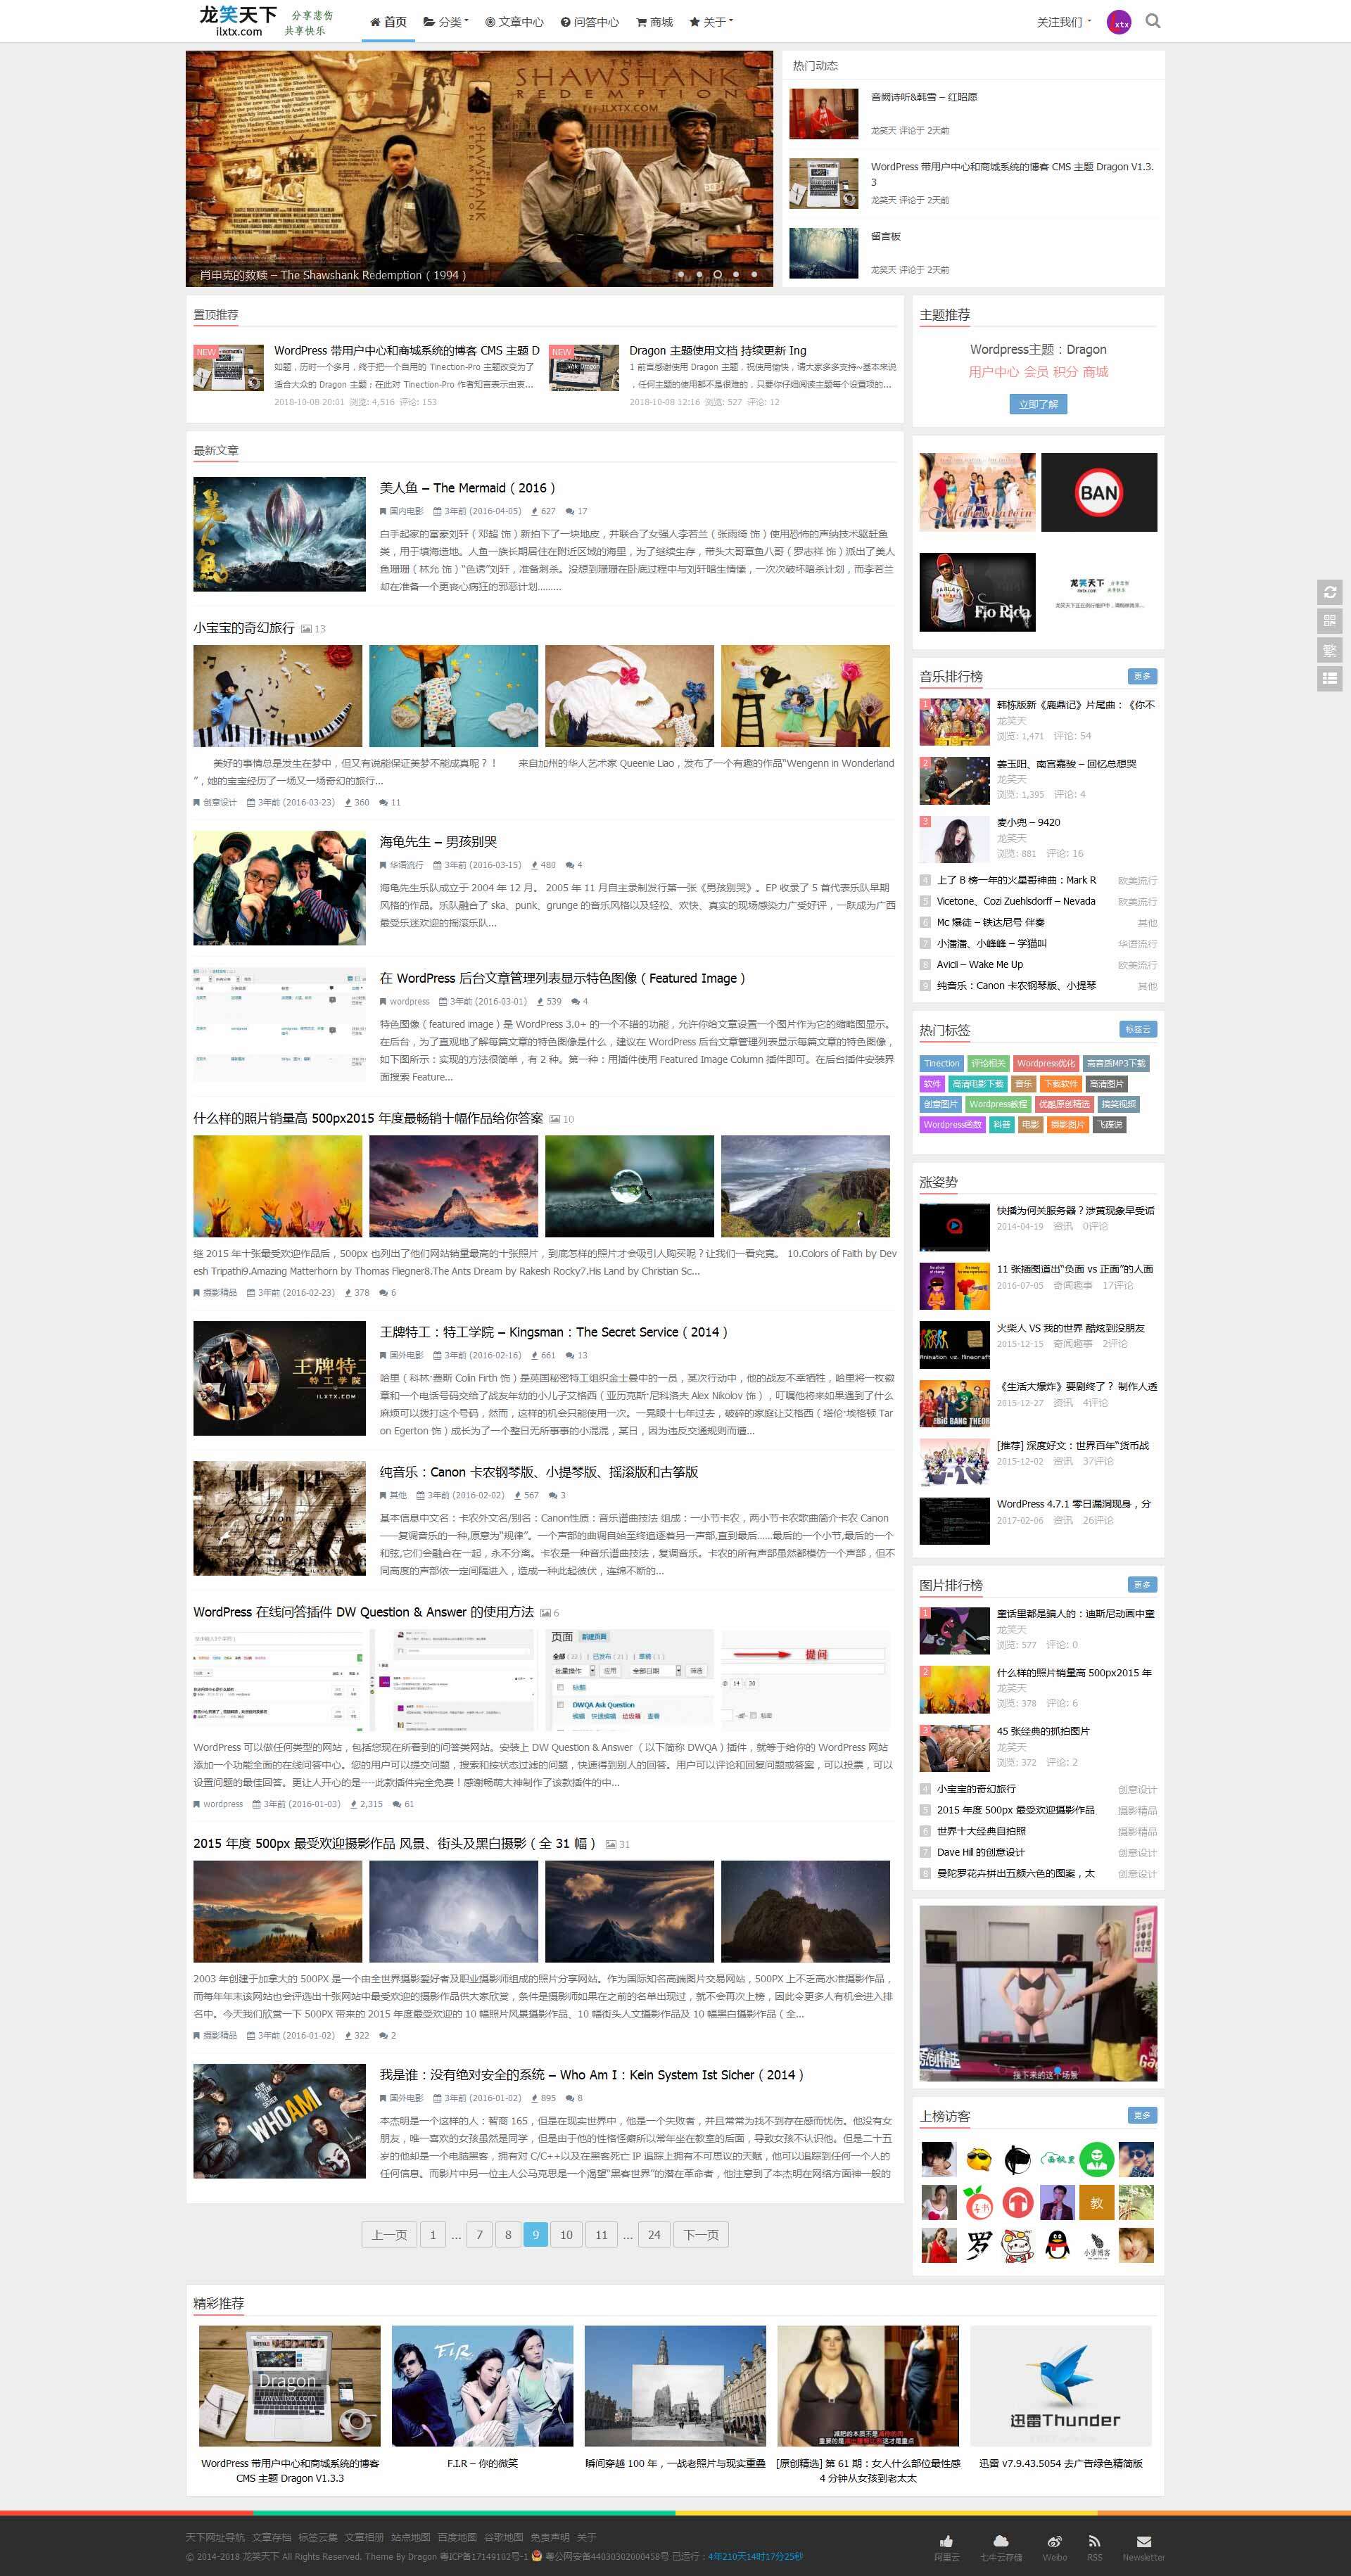Open 麦小兜 – 9420 music ranking entry
Viewport: 1351px width, 2576px height.
pos(1028,822)
